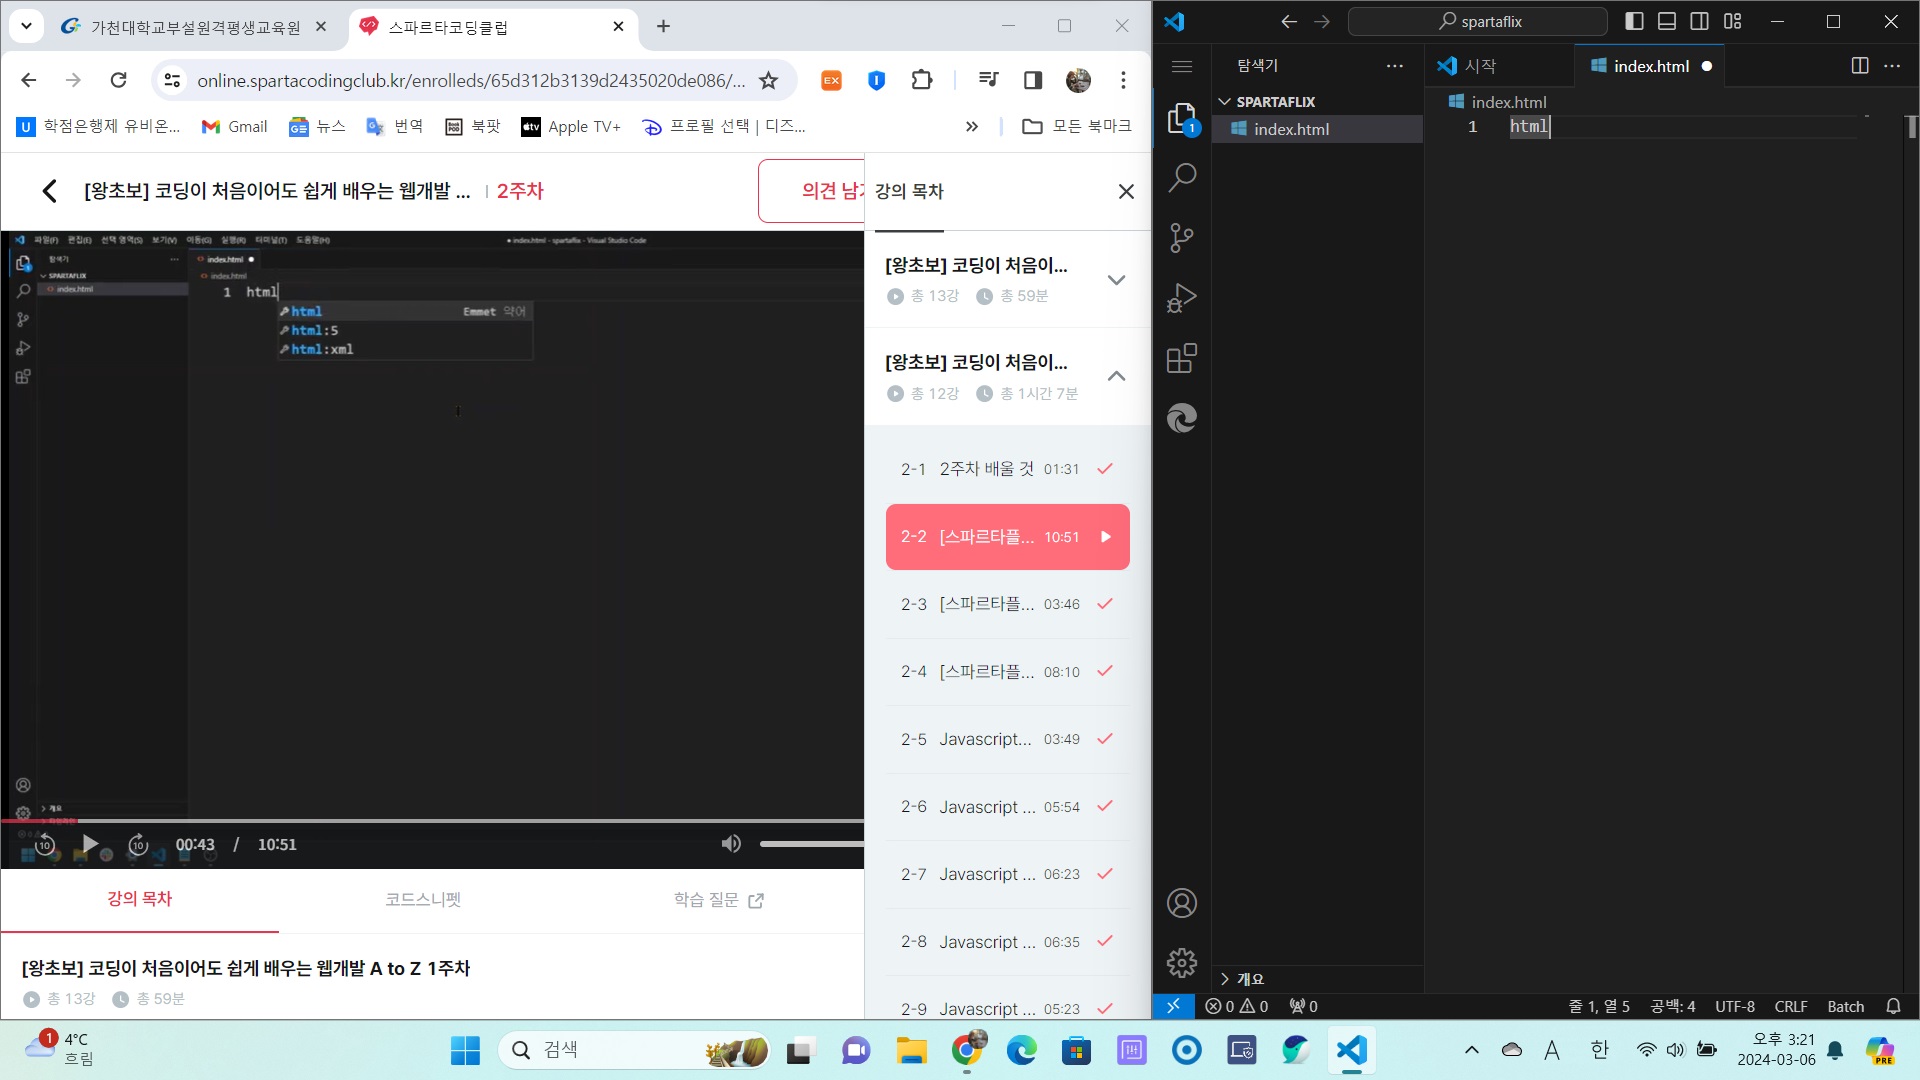The image size is (1920, 1080).
Task: Go forward in VS Code navigation
Action: coord(1322,21)
